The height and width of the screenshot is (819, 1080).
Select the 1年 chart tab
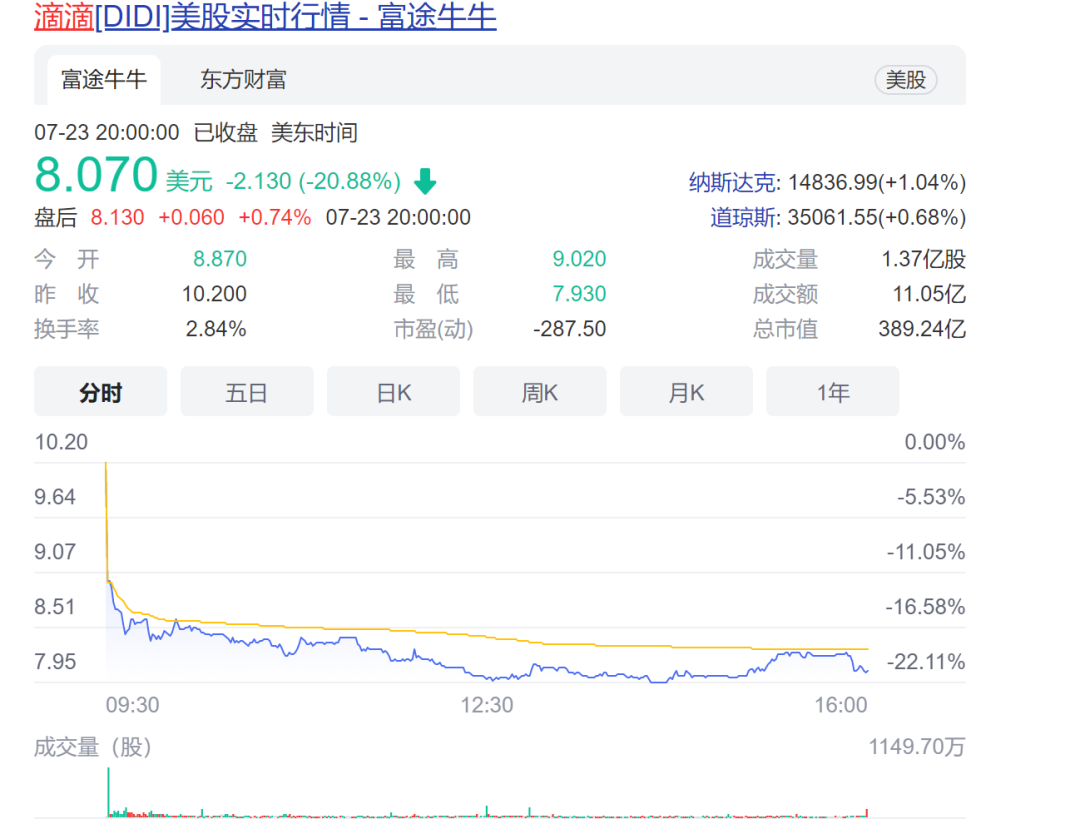[833, 392]
